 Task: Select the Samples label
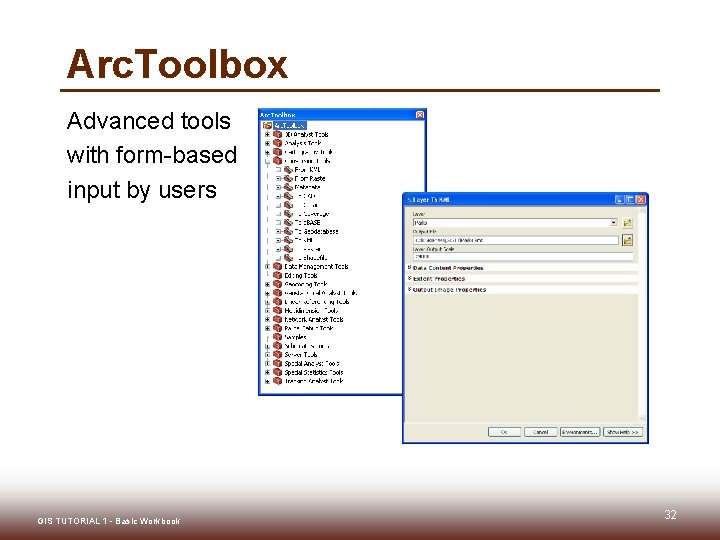click(x=295, y=337)
